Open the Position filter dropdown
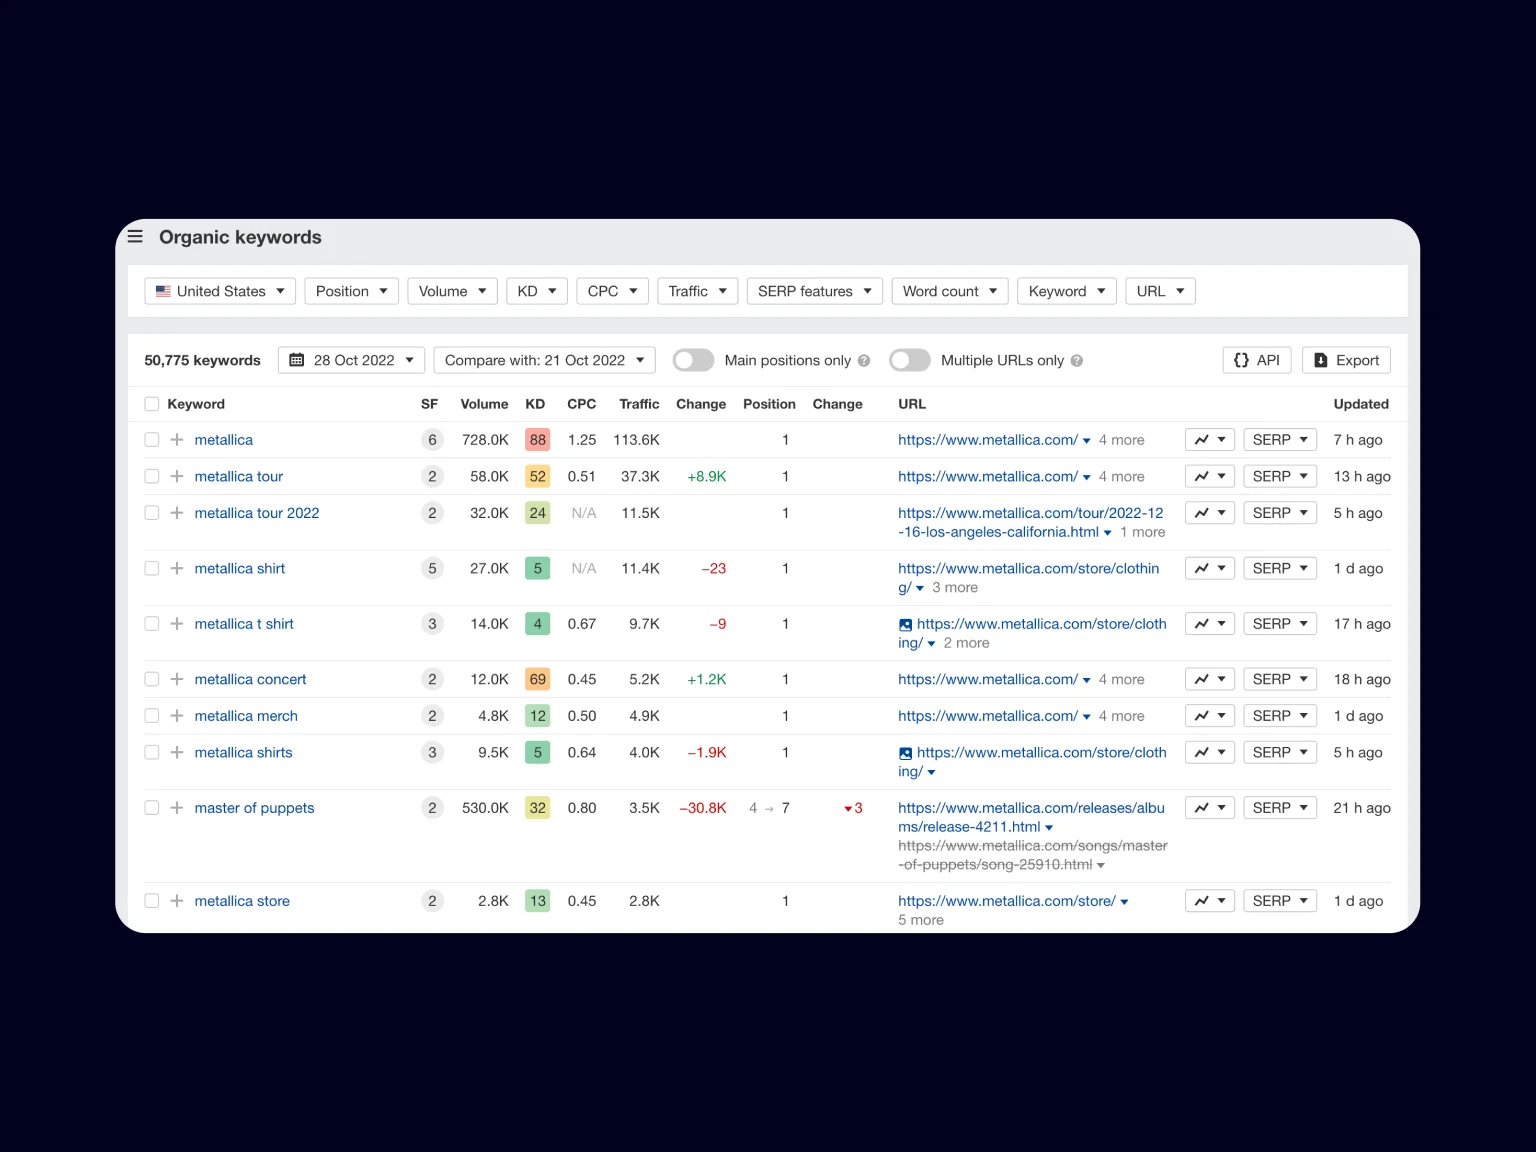This screenshot has height=1152, width=1536. [x=352, y=291]
